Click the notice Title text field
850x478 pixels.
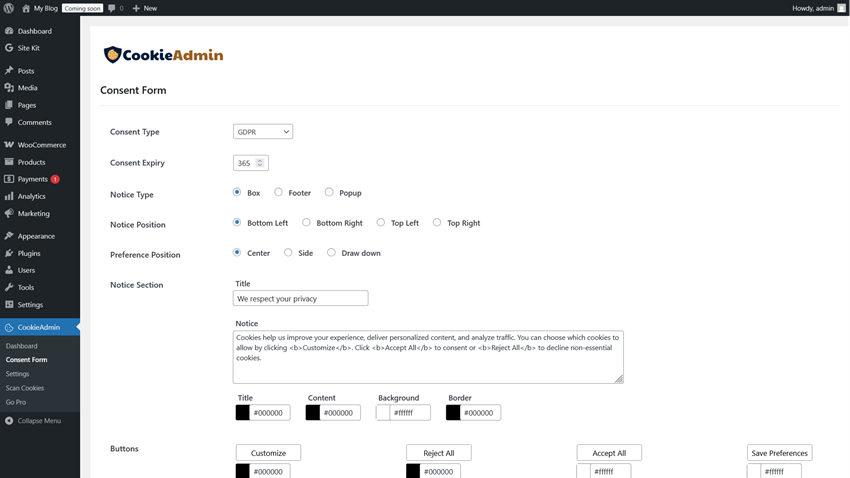coord(301,298)
